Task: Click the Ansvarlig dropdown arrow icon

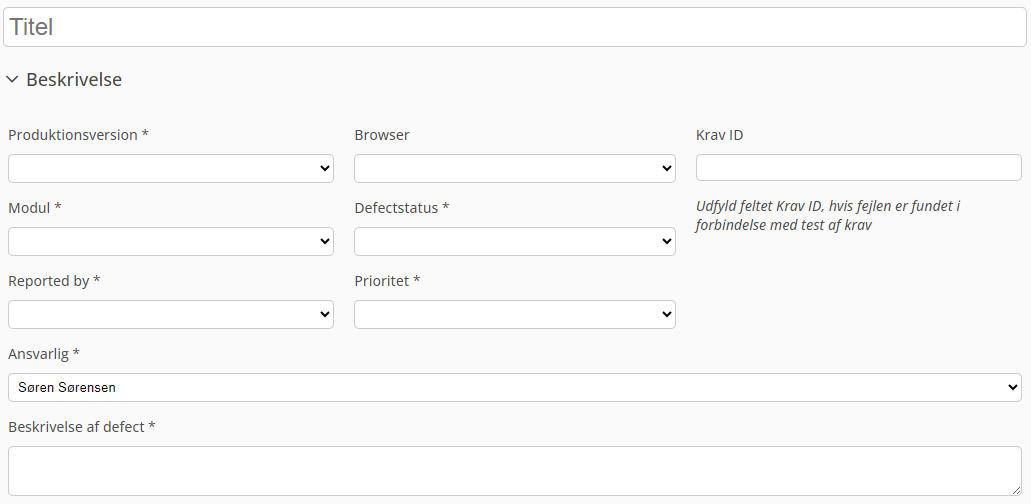Action: tap(1012, 388)
